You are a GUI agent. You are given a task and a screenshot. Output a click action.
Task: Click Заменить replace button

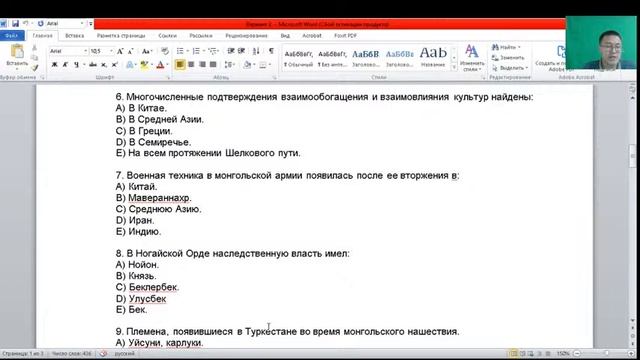pyautogui.click(x=508, y=58)
